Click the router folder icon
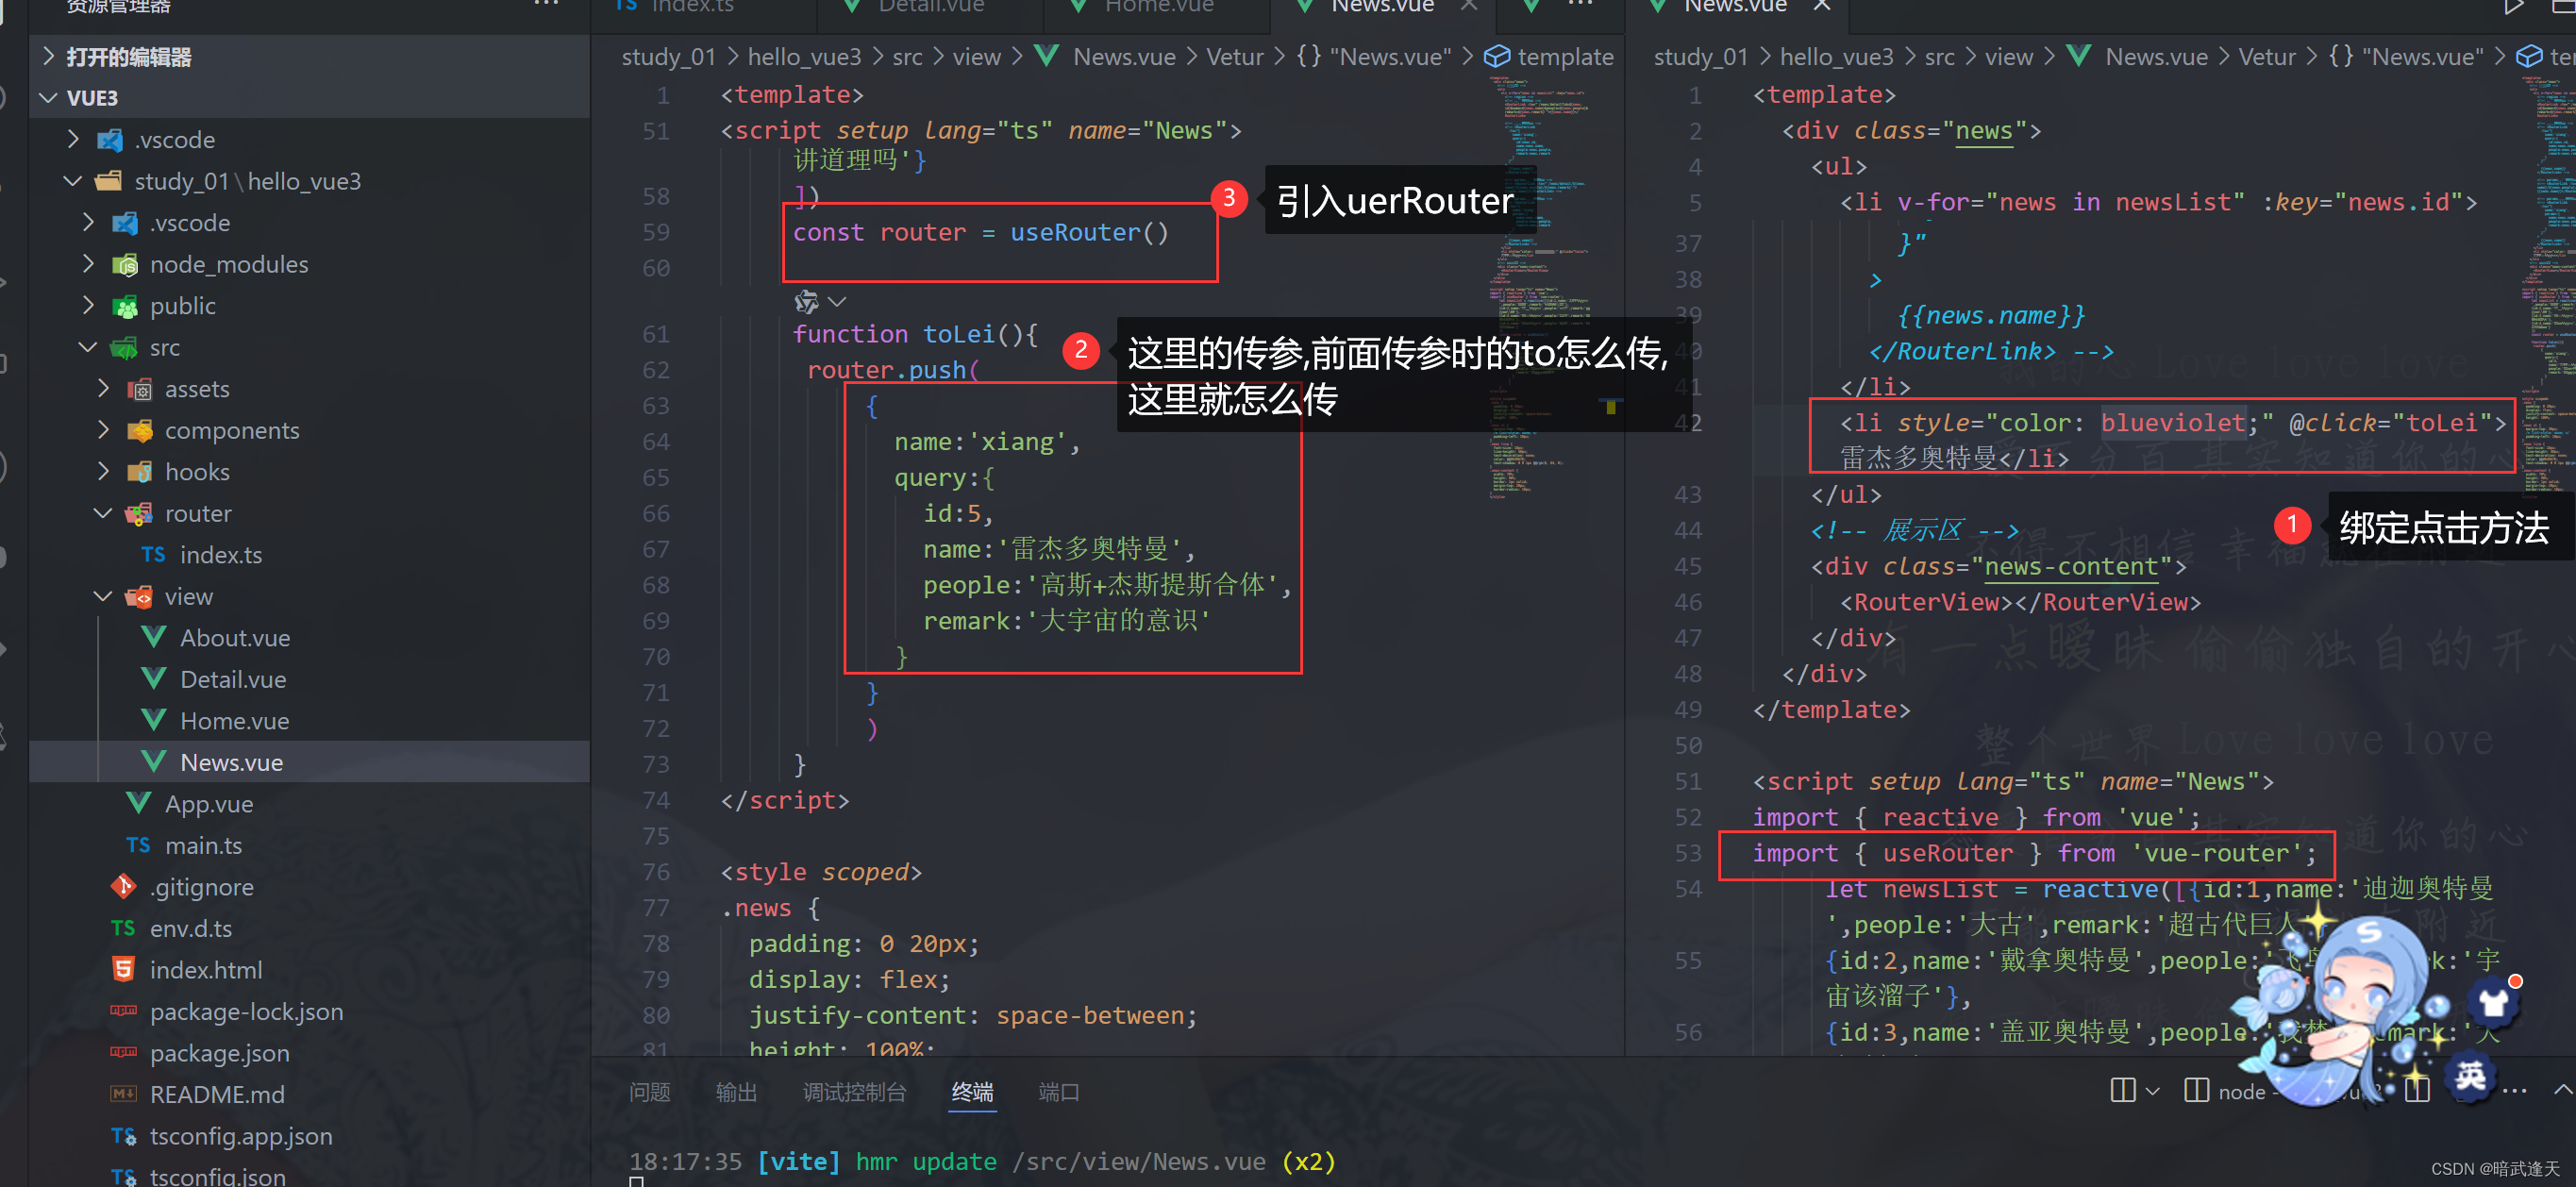Image resolution: width=2576 pixels, height=1187 pixels. 138,513
